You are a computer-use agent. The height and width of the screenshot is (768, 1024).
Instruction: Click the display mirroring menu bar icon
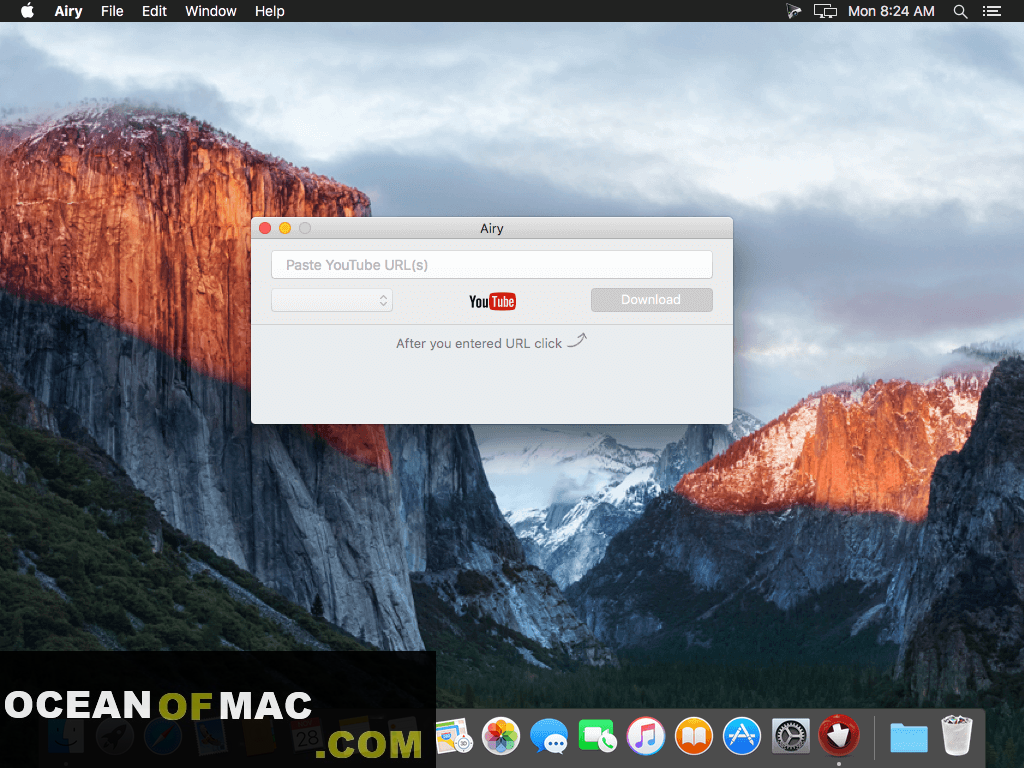pos(825,11)
